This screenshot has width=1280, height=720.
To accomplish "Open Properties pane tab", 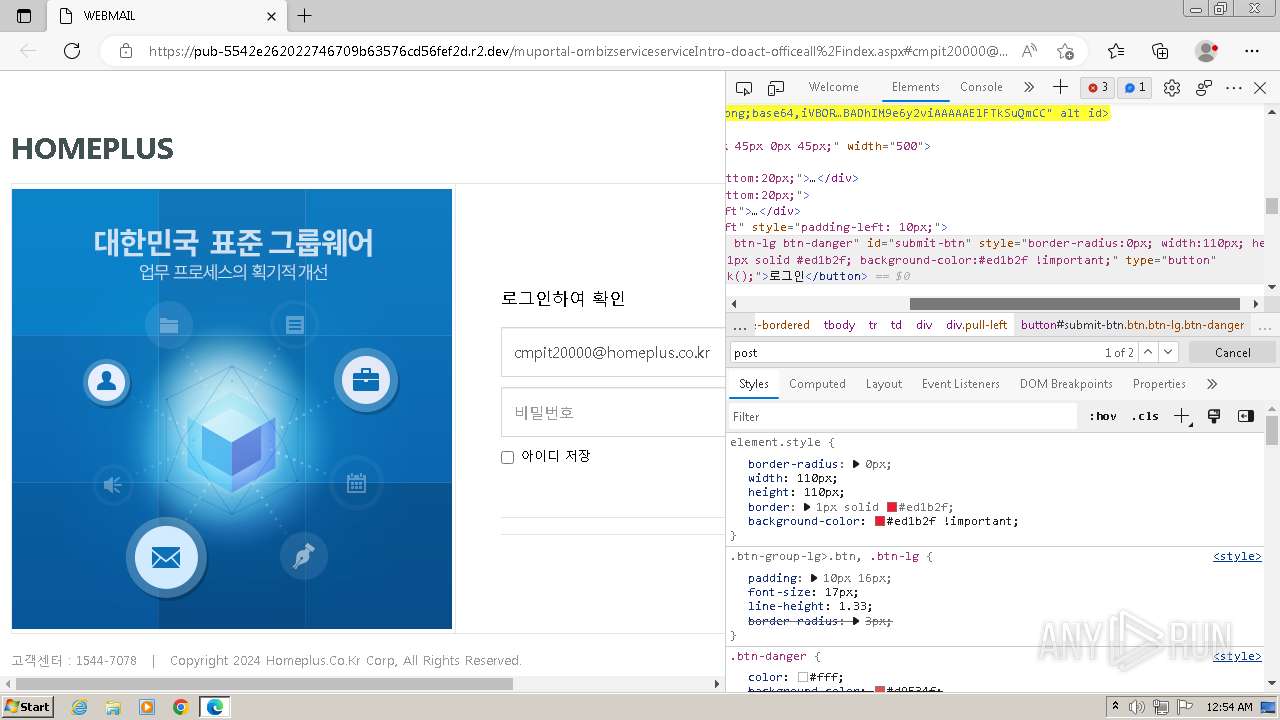I will (x=1159, y=384).
